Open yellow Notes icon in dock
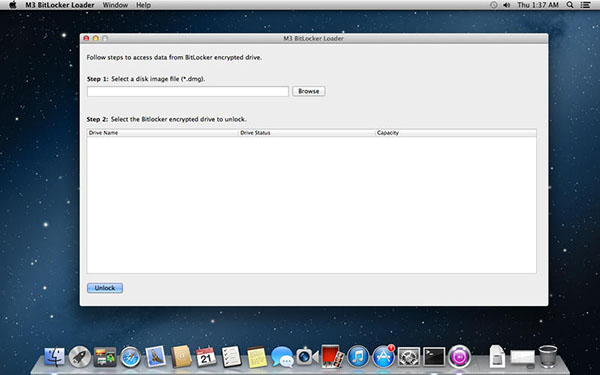 (x=257, y=357)
